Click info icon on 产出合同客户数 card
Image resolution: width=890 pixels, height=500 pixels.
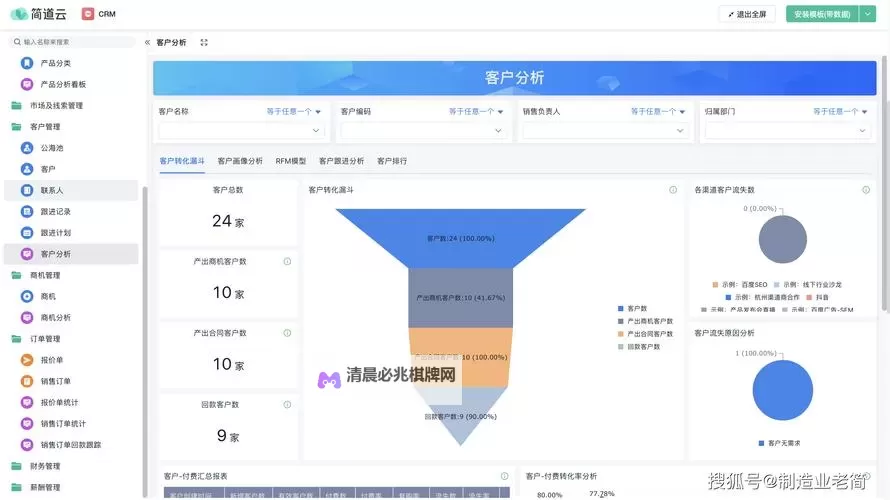click(287, 333)
